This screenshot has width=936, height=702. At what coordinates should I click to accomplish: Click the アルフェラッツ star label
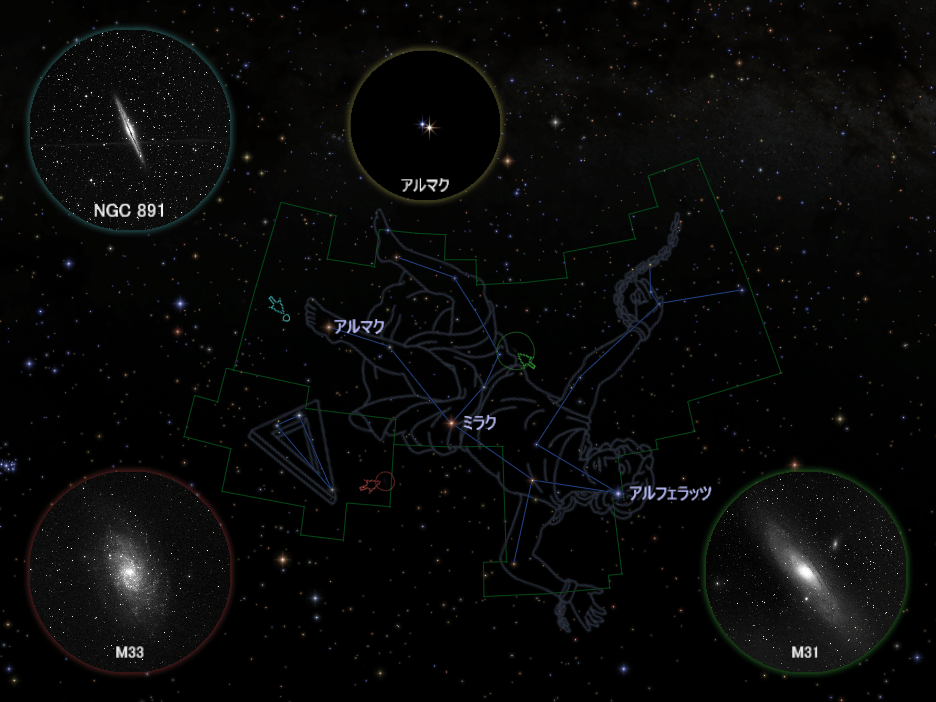(x=670, y=493)
